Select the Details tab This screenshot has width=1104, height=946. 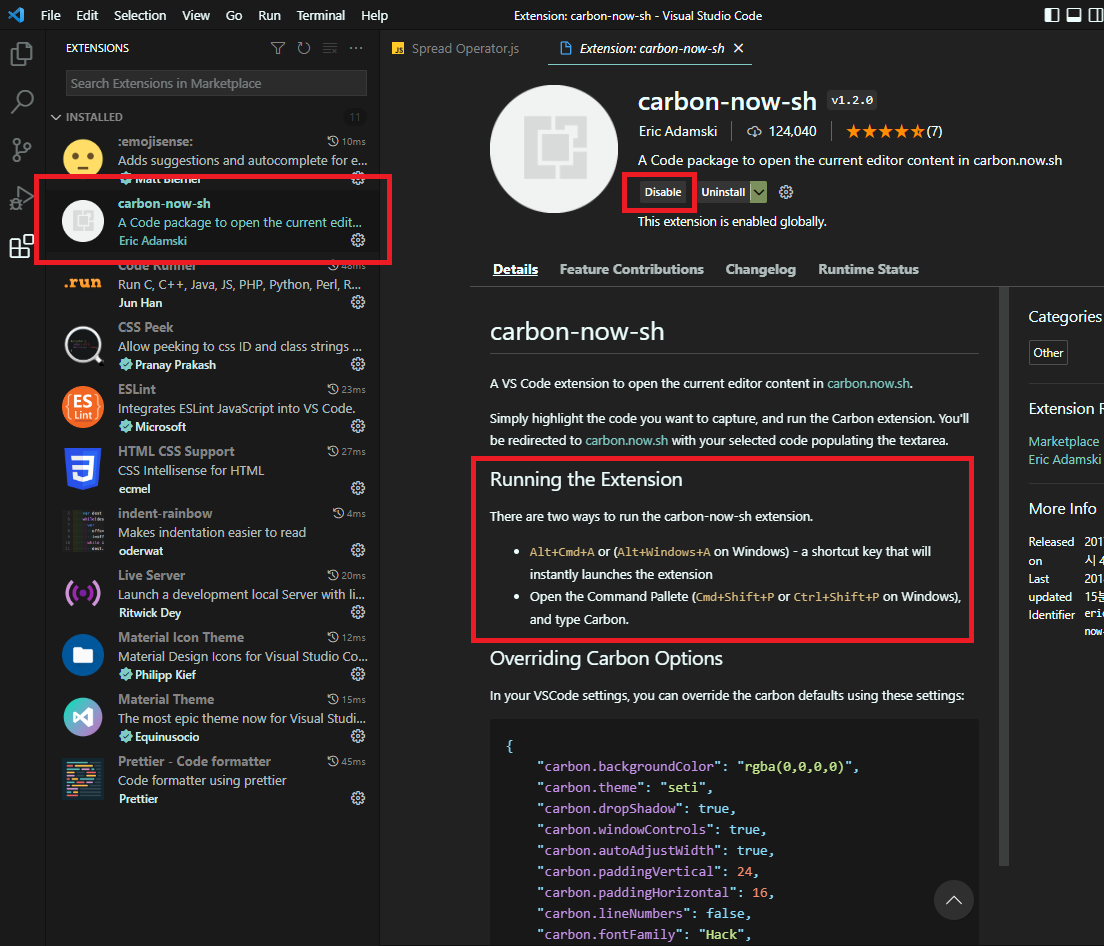coord(515,269)
